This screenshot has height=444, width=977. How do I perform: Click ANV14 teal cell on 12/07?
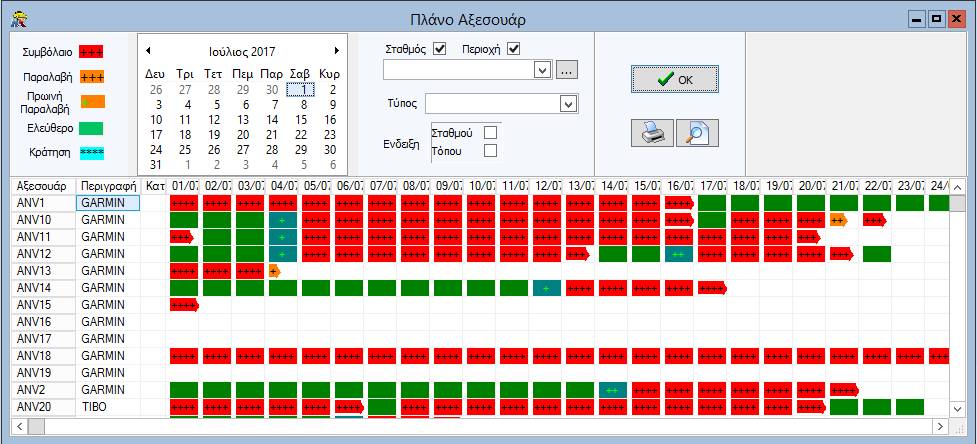pyautogui.click(x=547, y=288)
